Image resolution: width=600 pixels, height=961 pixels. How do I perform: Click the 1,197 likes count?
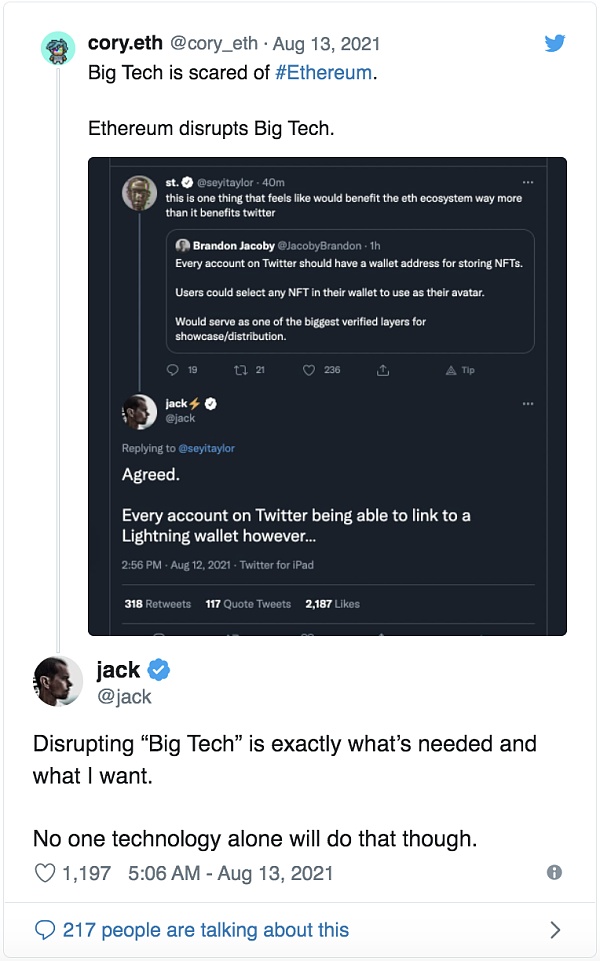tap(86, 873)
